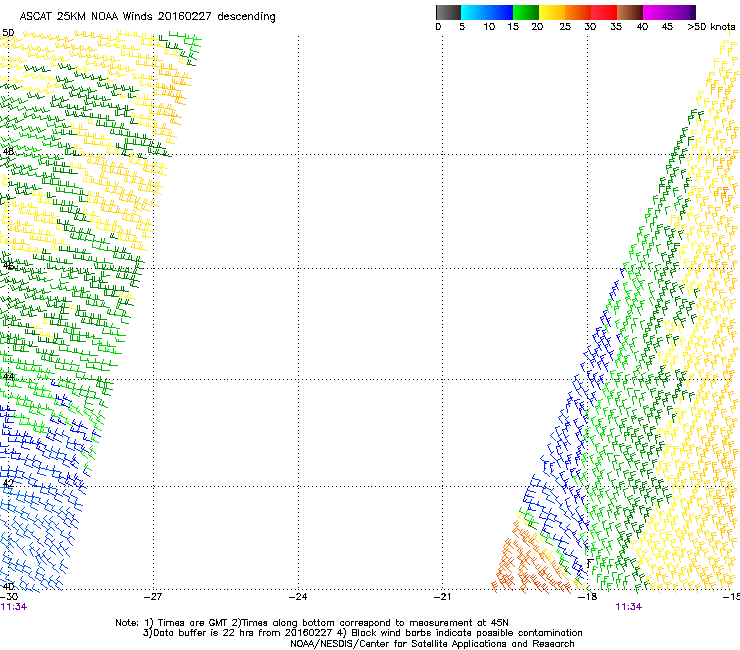
Task: Click the NOAA/NESDIS credit line
Action: [x=432, y=644]
